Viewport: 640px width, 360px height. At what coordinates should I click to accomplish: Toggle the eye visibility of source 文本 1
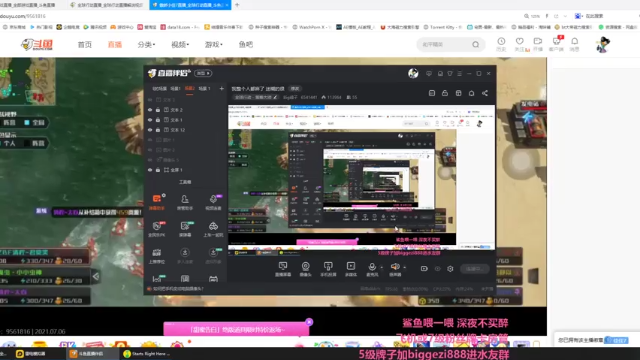tap(150, 120)
